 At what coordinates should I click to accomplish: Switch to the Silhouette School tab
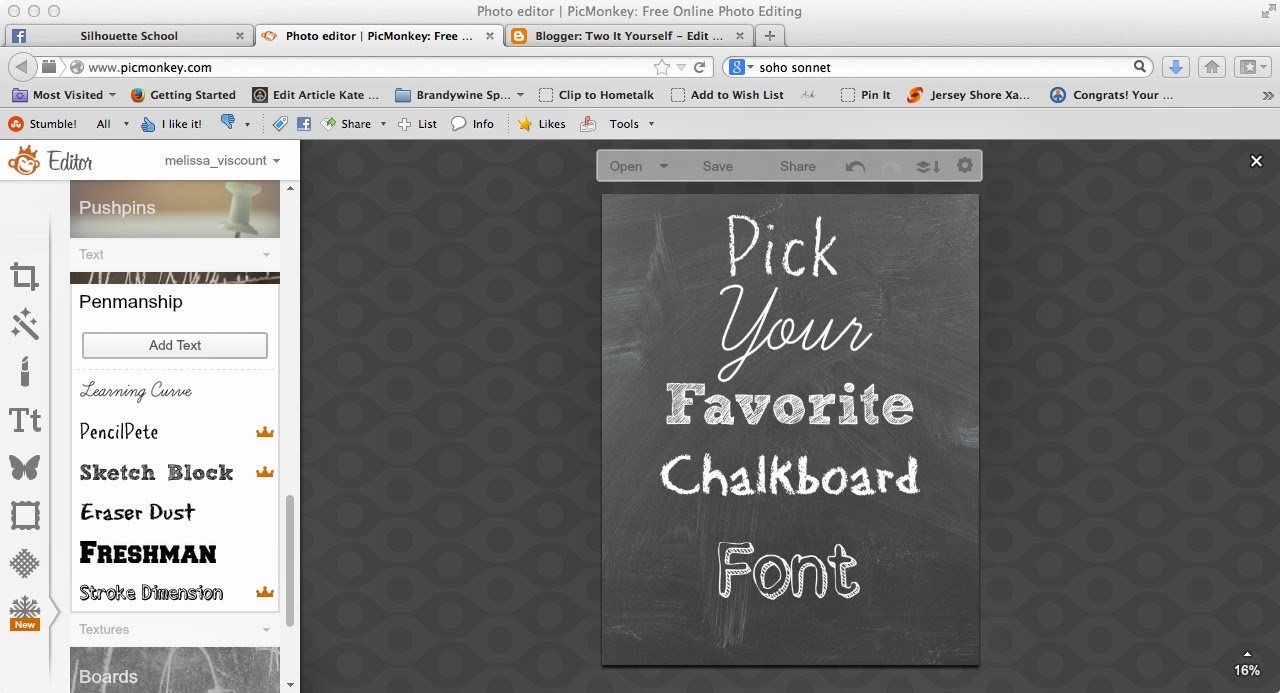click(130, 34)
